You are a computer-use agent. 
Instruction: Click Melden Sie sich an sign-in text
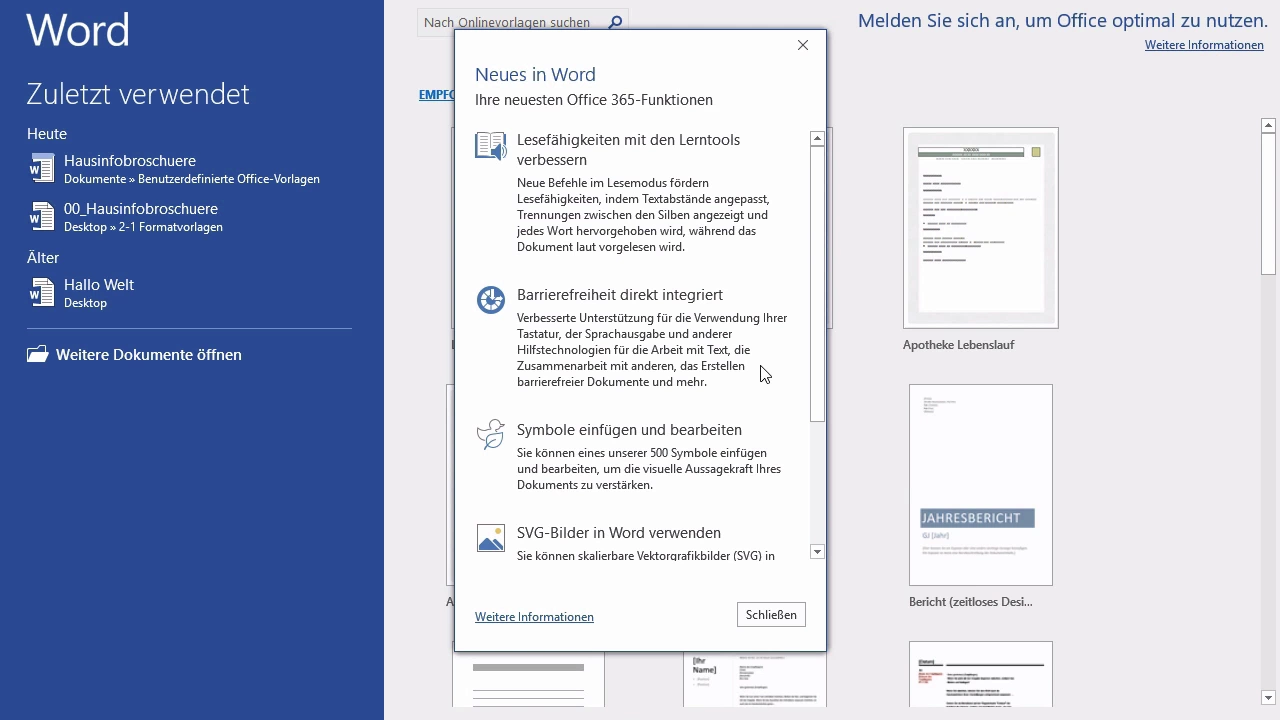(1062, 20)
